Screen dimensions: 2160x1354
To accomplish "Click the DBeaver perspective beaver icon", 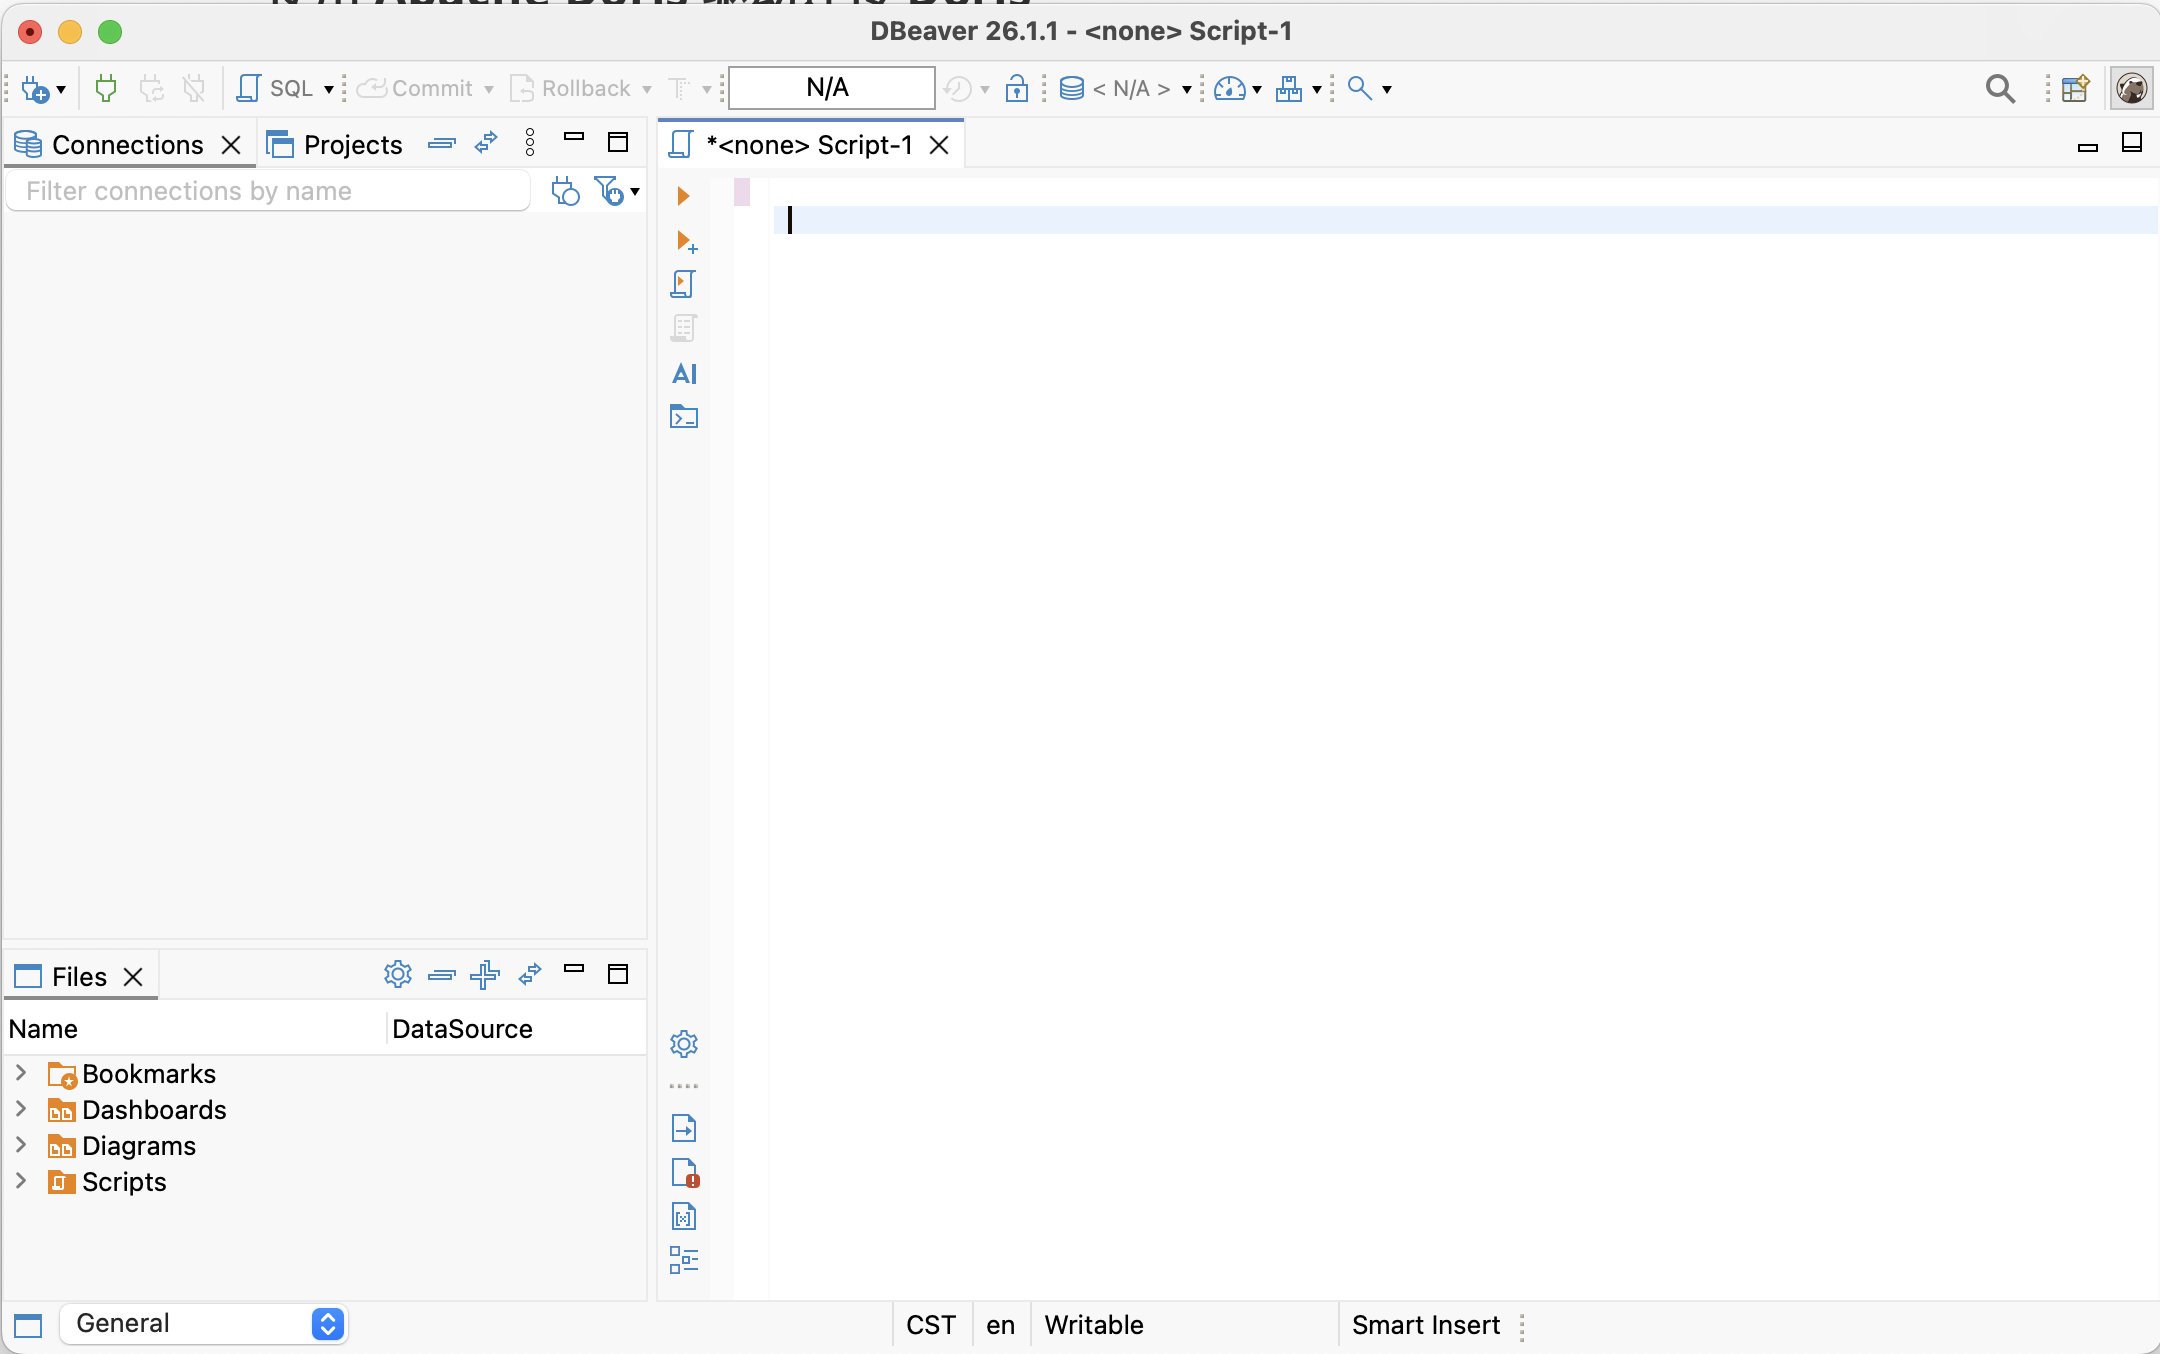I will (x=2131, y=89).
